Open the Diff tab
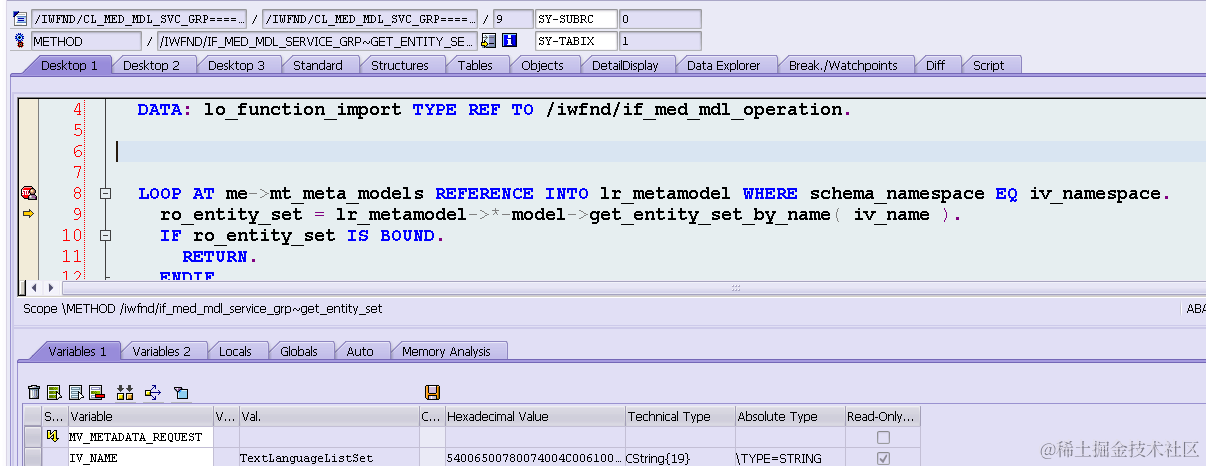This screenshot has width=1206, height=466. [x=935, y=65]
